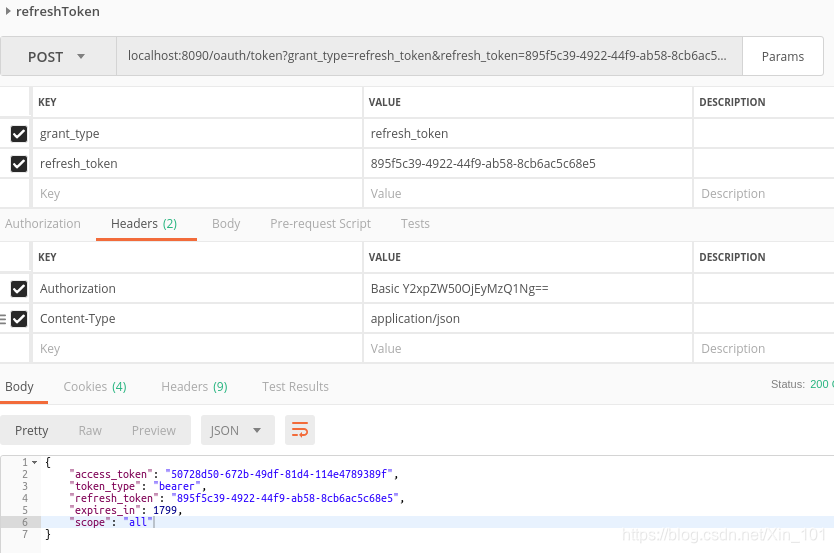Click empty Key field in params table
This screenshot has height=553, width=834.
coord(197,194)
